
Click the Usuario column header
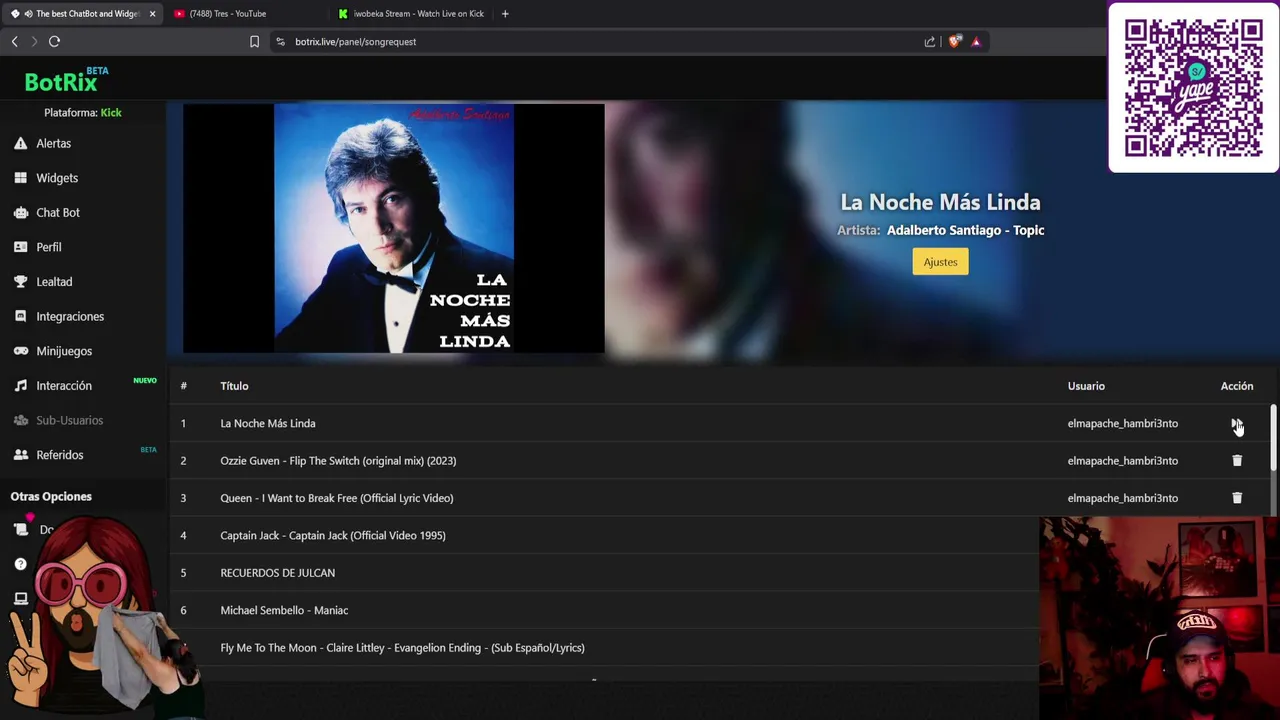pos(1086,386)
